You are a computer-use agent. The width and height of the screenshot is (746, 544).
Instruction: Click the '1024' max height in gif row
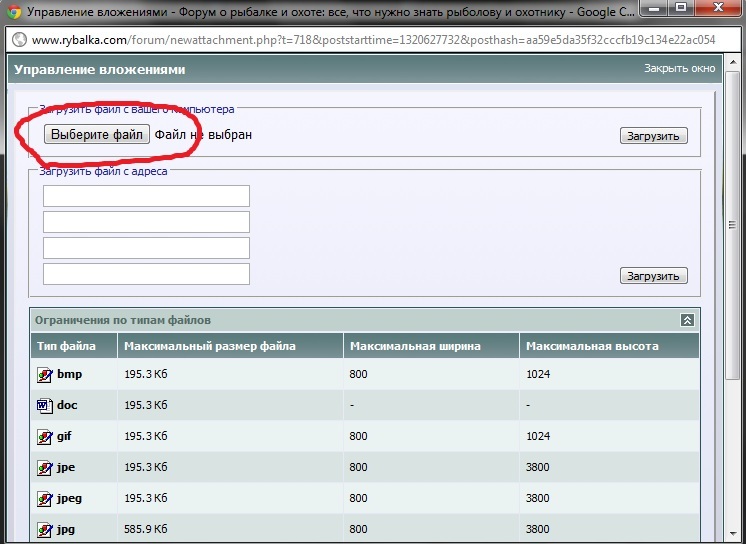tap(538, 436)
